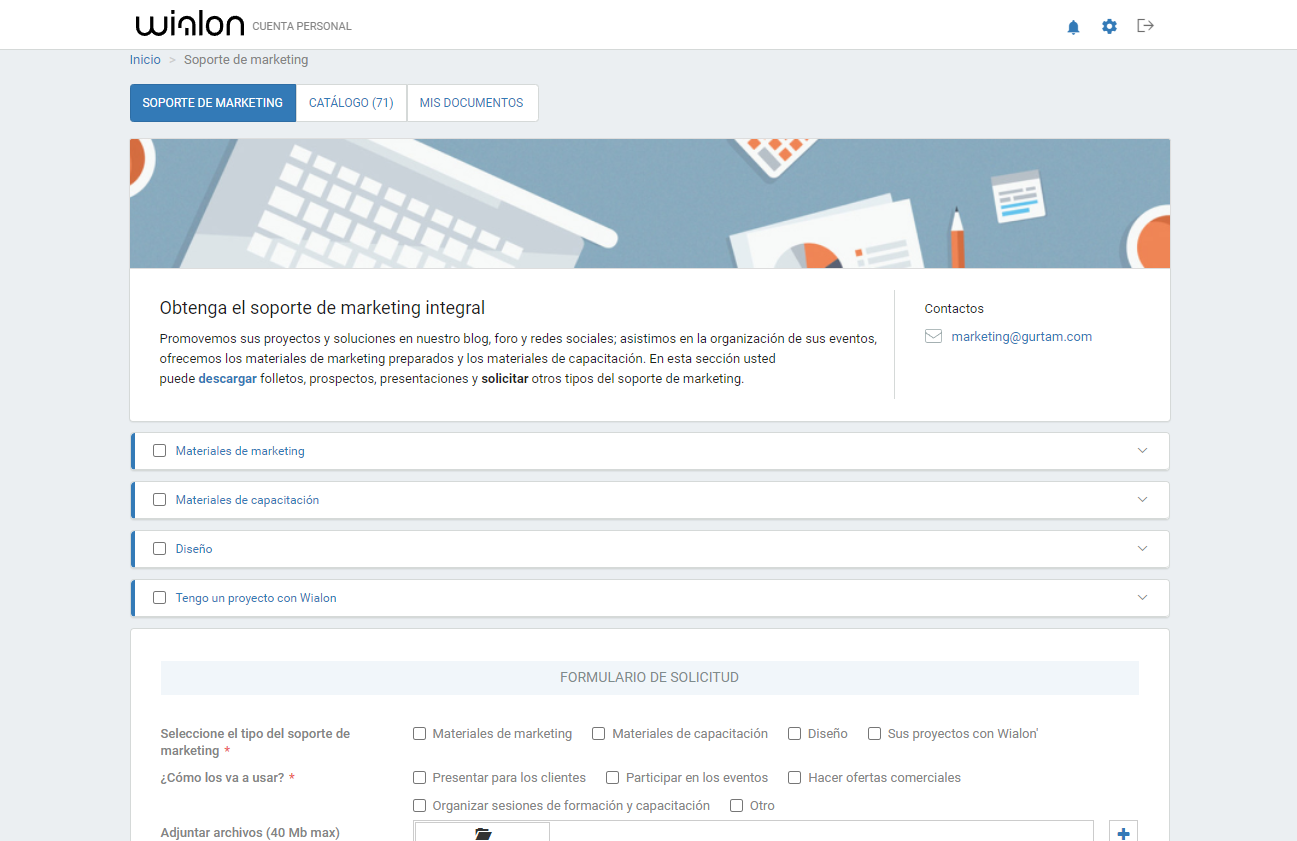Click the Inicio breadcrumb link
Screen dimensions: 1297x841
(x=144, y=59)
